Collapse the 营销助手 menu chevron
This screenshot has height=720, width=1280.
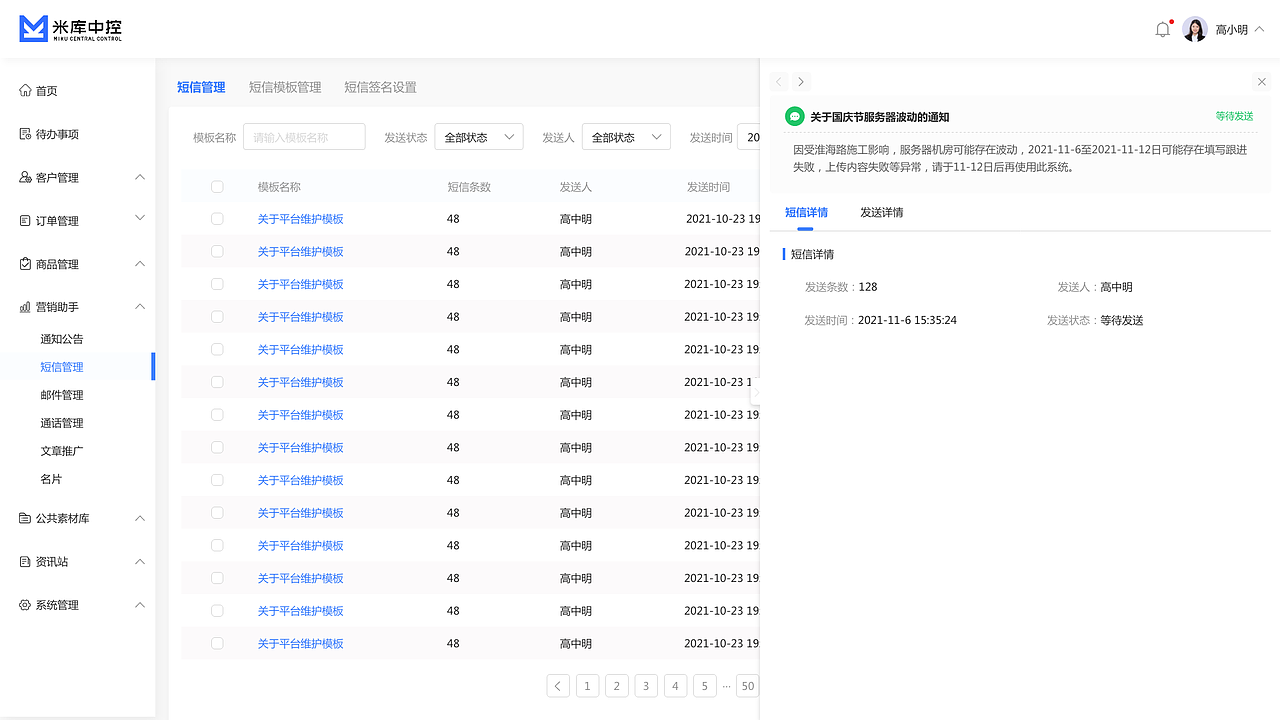(140, 307)
